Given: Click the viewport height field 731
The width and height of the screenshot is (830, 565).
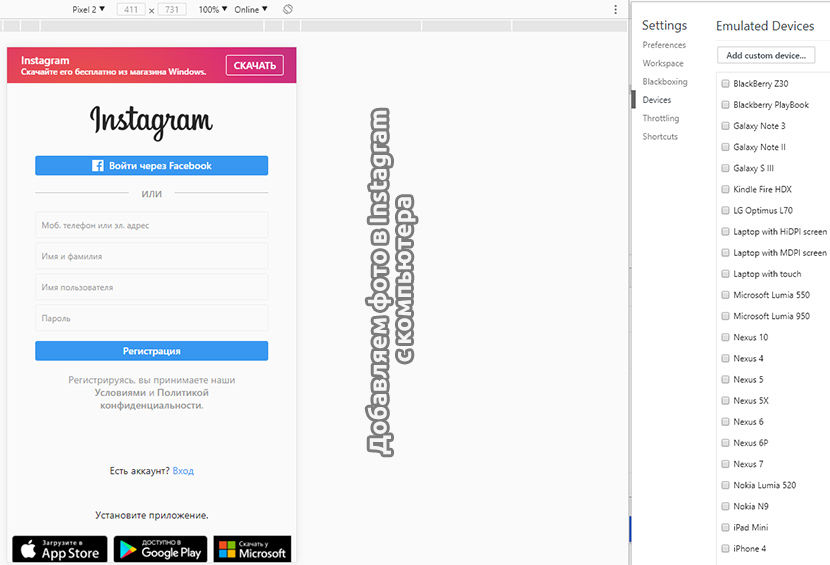Looking at the screenshot, I should point(172,10).
